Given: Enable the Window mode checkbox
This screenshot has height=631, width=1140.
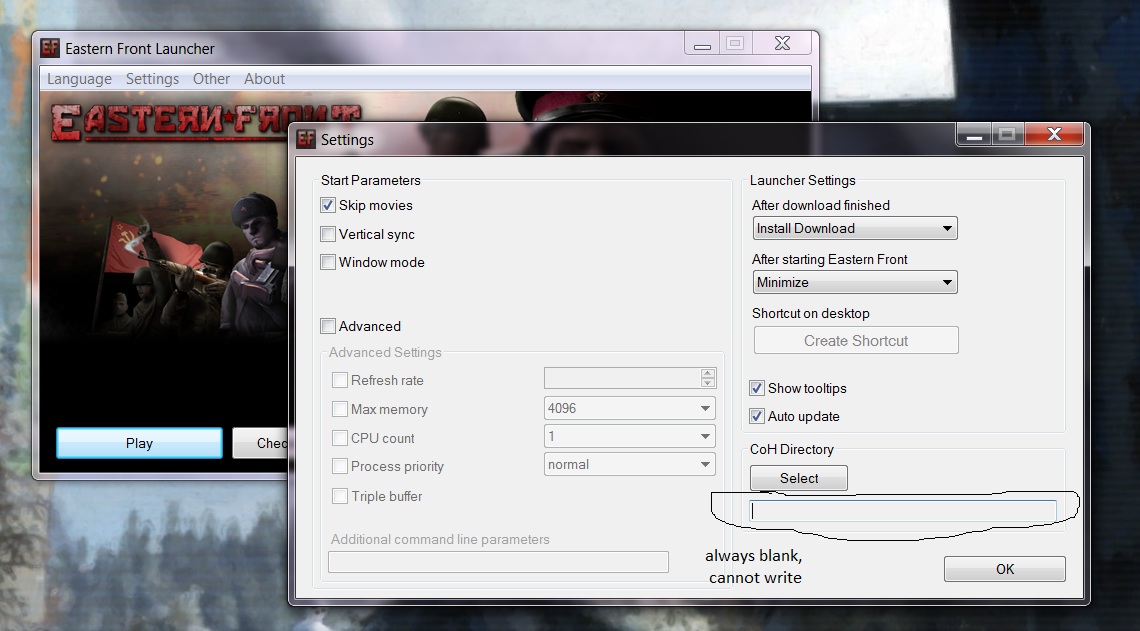Looking at the screenshot, I should coord(328,262).
